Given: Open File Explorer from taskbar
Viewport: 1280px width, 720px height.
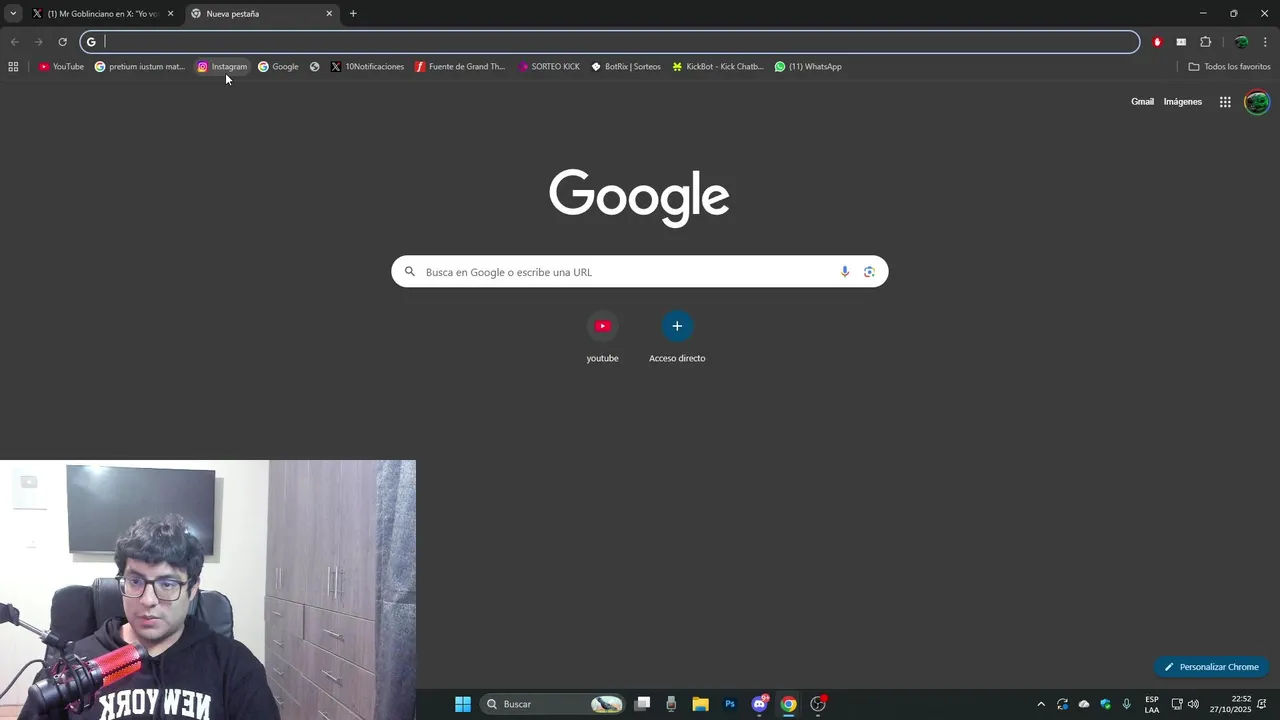Looking at the screenshot, I should point(700,704).
